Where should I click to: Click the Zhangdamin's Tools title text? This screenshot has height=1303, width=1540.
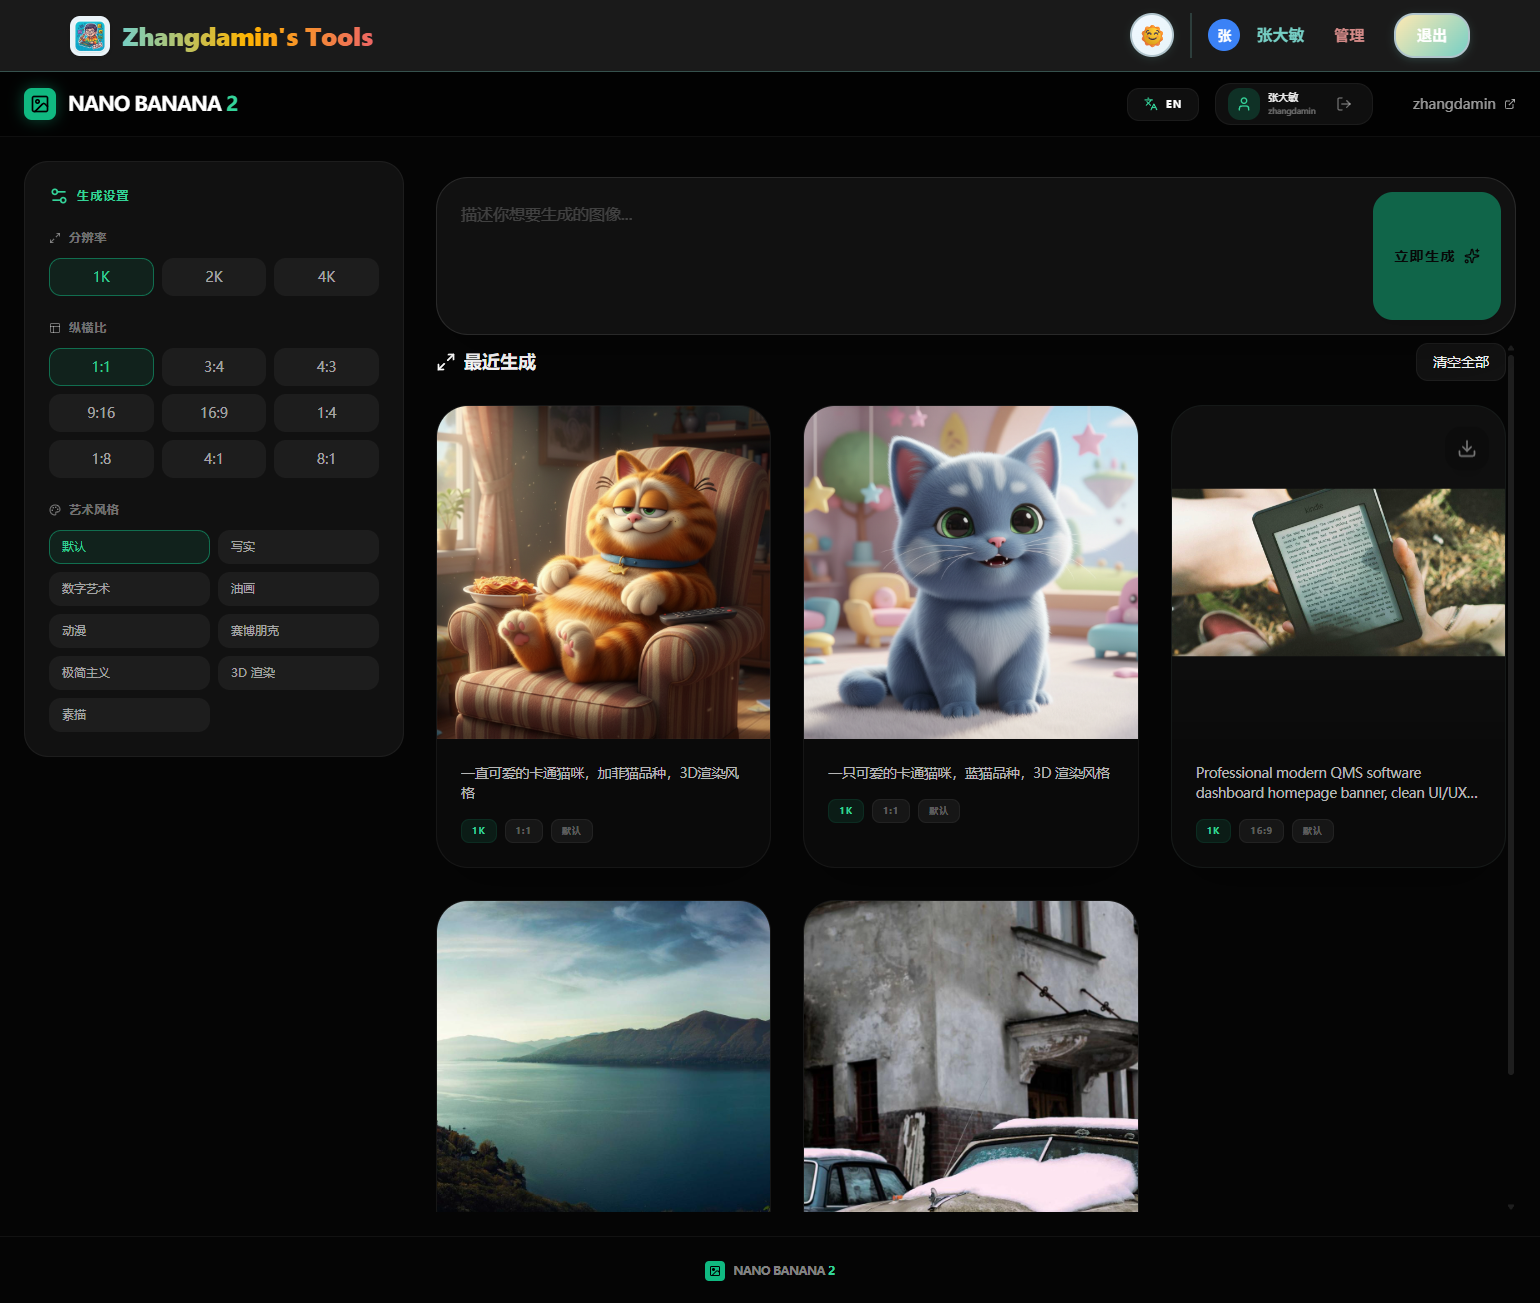click(247, 37)
